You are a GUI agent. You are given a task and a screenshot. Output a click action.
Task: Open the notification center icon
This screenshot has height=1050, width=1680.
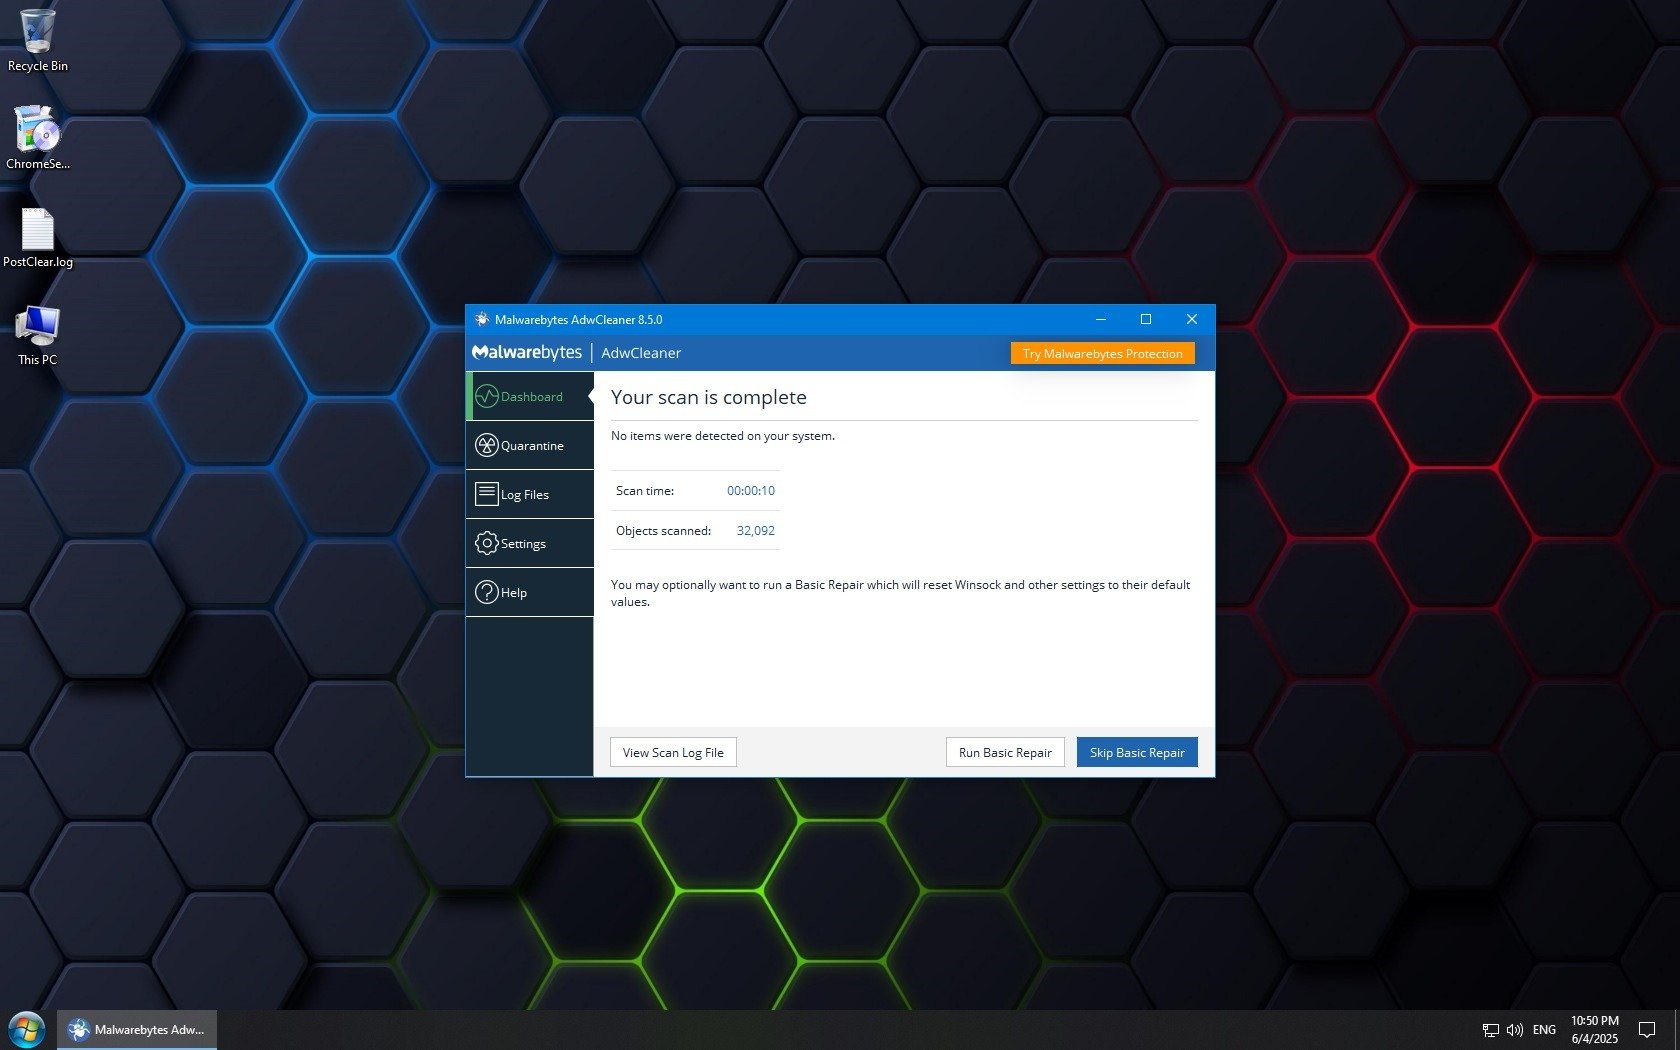pos(1646,1030)
